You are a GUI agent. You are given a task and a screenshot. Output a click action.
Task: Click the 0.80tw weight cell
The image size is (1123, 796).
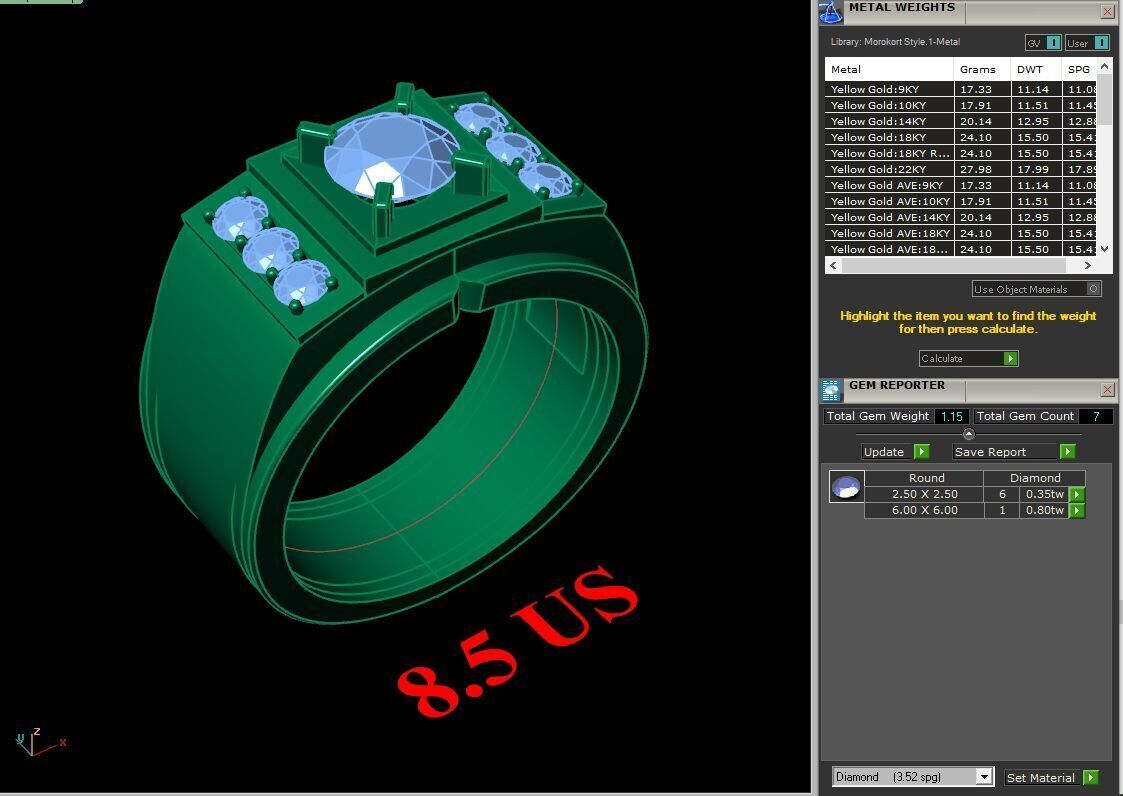(1044, 510)
